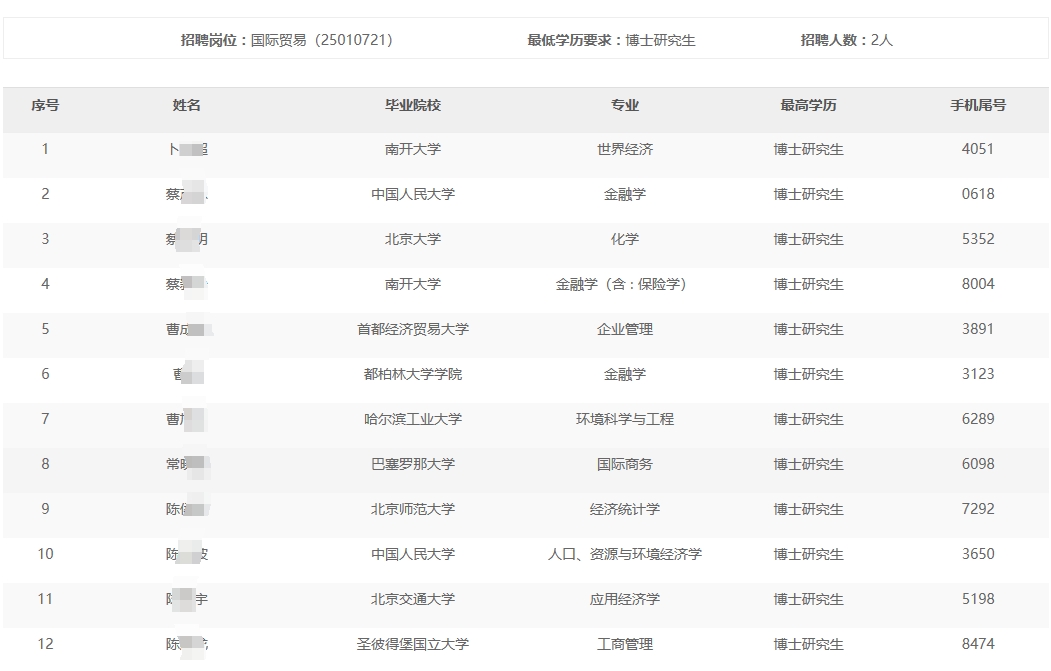
Task: Select the 招聘岗位 国际贸易 (25010721) text
Action: (x=287, y=40)
